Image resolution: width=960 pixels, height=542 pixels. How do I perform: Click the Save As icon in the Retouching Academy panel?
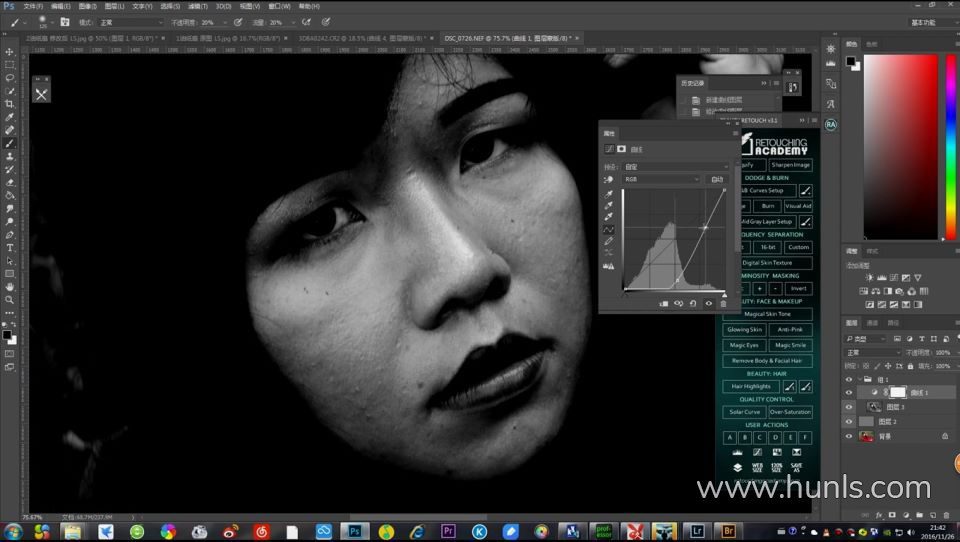coord(796,467)
